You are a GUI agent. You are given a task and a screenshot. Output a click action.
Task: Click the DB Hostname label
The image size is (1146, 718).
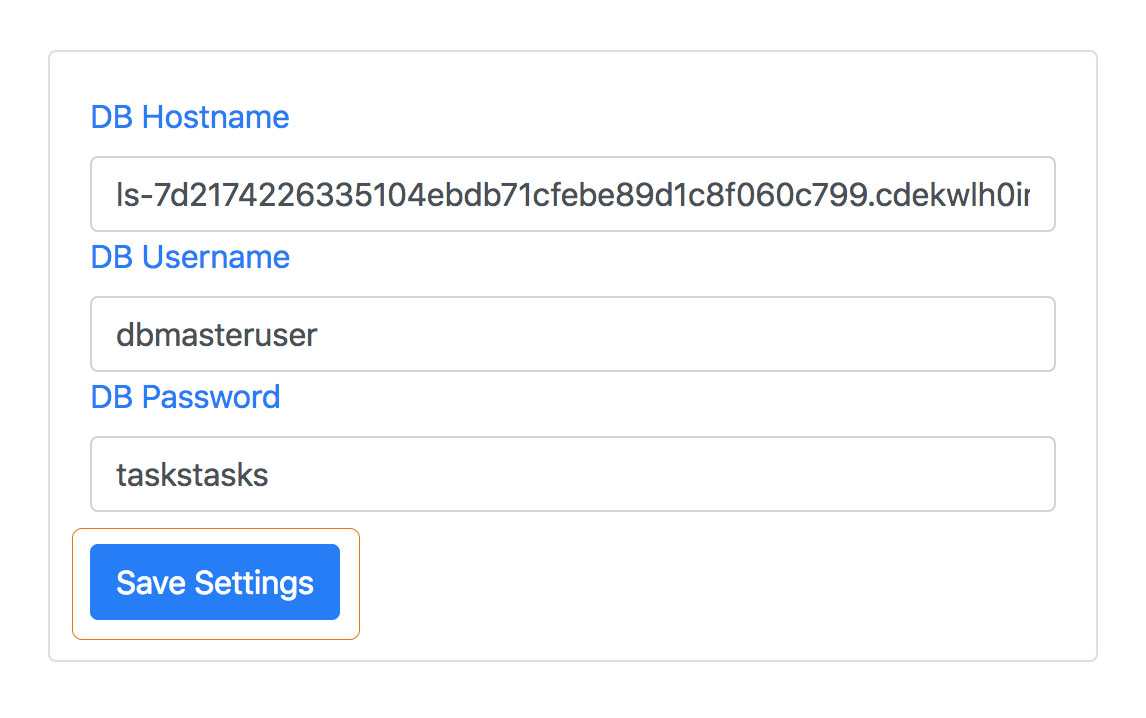pos(190,117)
